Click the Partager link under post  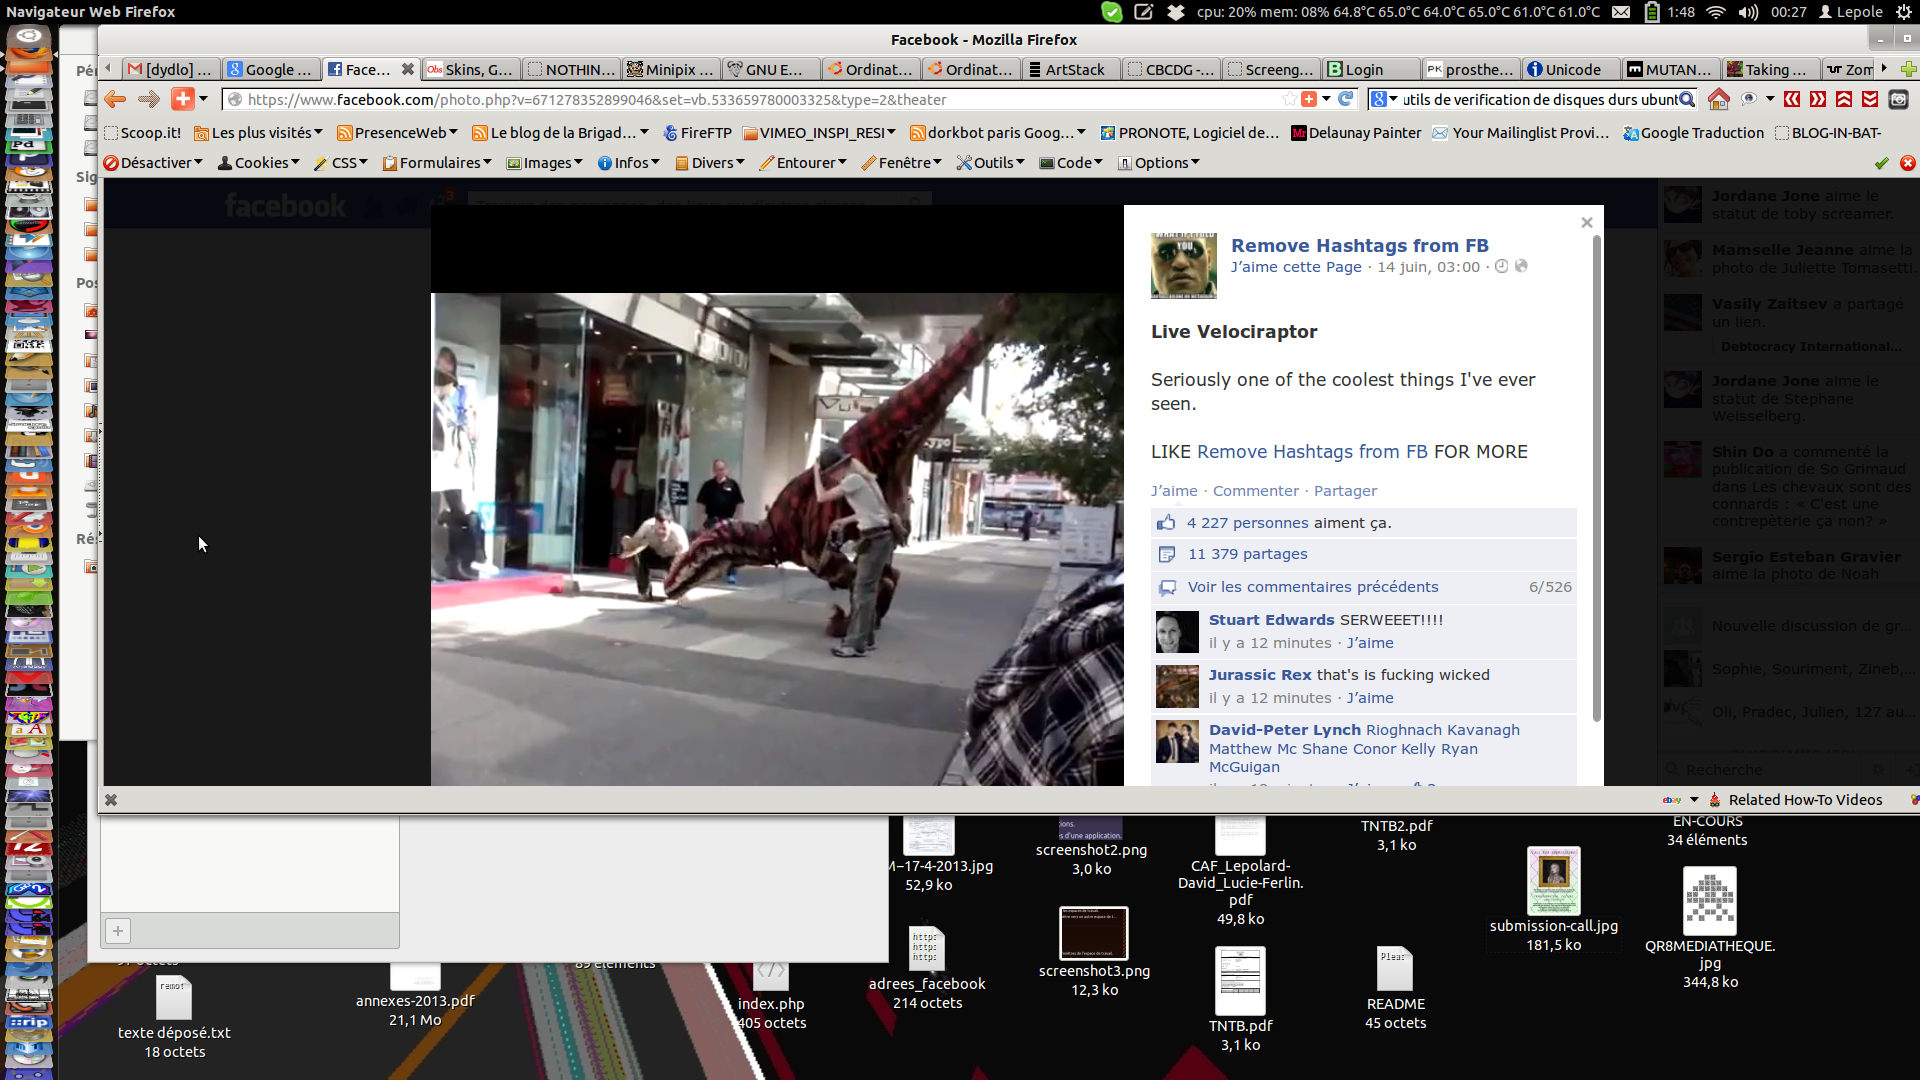tap(1345, 491)
